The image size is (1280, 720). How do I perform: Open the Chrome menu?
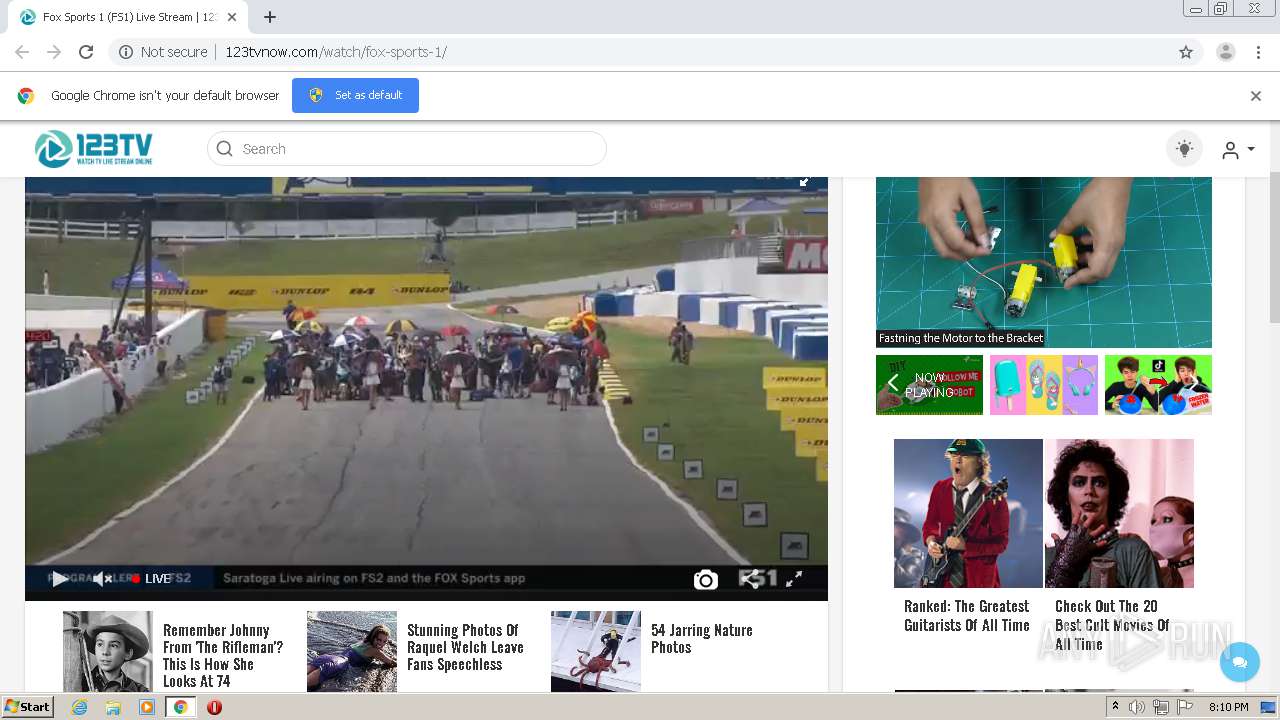point(1259,52)
